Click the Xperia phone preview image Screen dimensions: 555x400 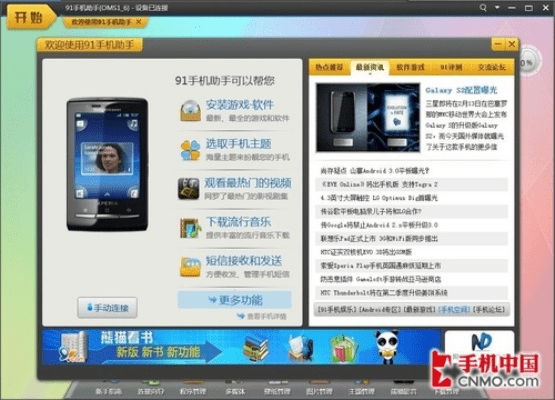pos(107,164)
